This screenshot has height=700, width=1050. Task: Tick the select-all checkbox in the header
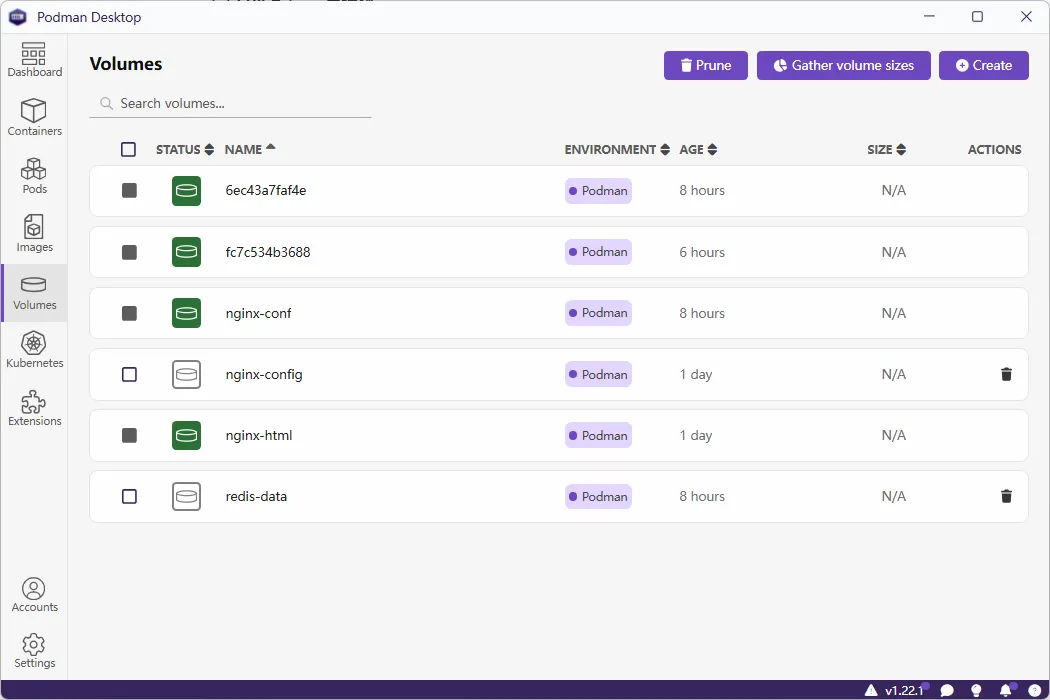point(128,150)
